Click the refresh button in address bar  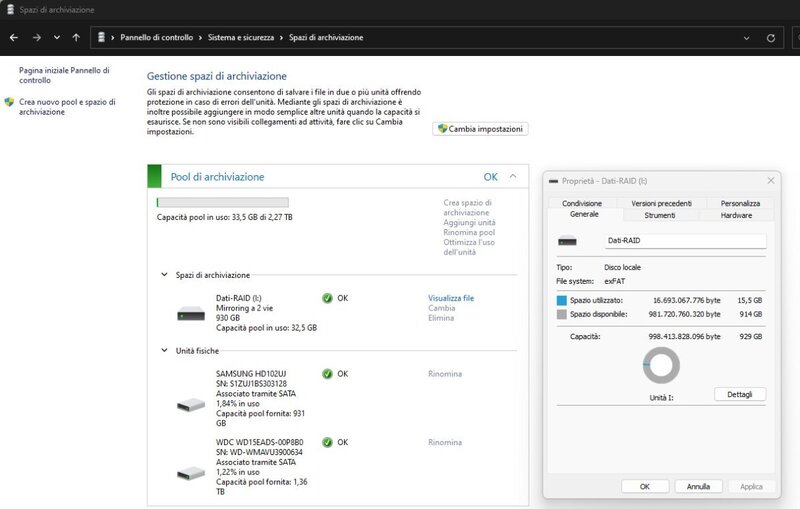click(771, 37)
